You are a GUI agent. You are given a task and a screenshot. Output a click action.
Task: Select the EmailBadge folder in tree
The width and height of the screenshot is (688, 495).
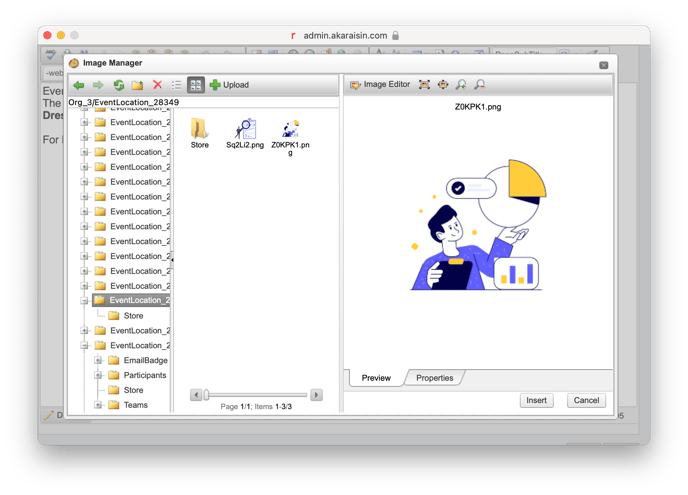[x=138, y=360]
